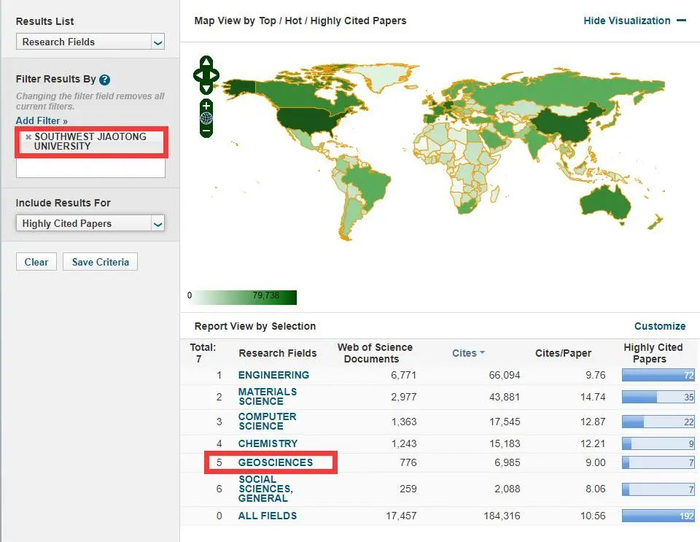Click the Add Filter link

click(42, 121)
